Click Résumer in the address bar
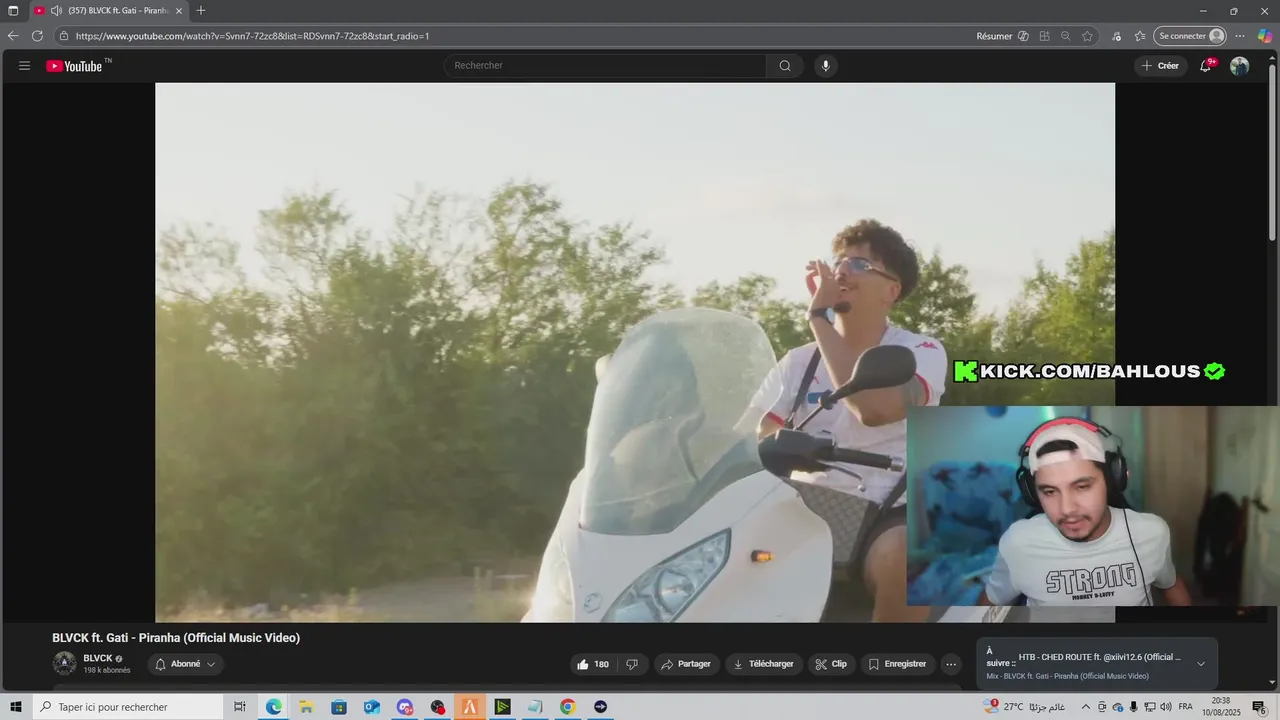The width and height of the screenshot is (1280, 720). click(994, 36)
